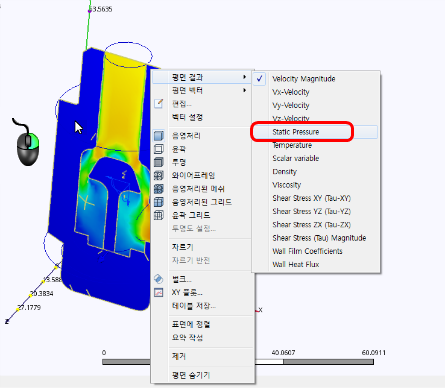Select Viscosity in the result submenu
The height and width of the screenshot is (388, 445).
[287, 185]
